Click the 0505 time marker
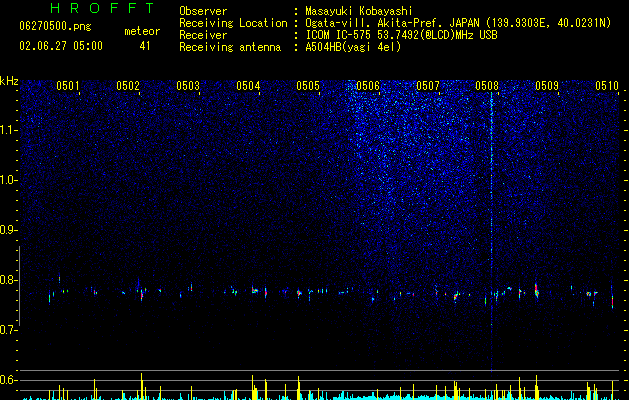 [308, 86]
